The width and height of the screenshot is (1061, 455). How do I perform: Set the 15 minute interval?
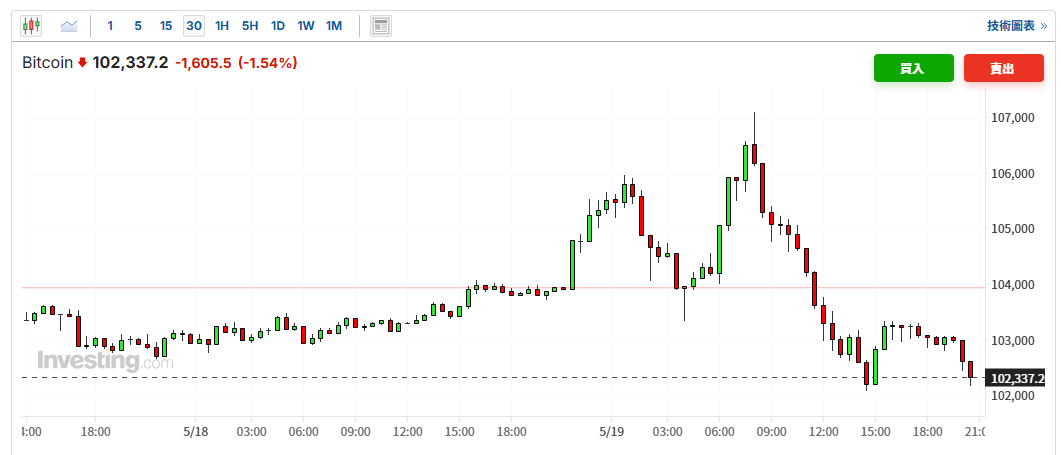(x=166, y=26)
